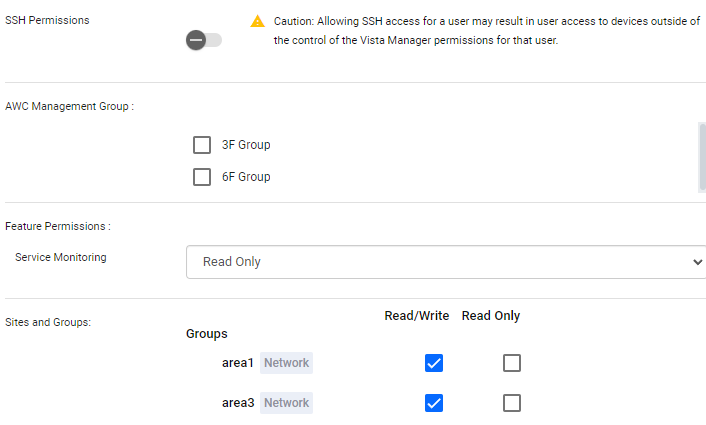Click the AWC Management Group list scrollbar

[x=700, y=155]
